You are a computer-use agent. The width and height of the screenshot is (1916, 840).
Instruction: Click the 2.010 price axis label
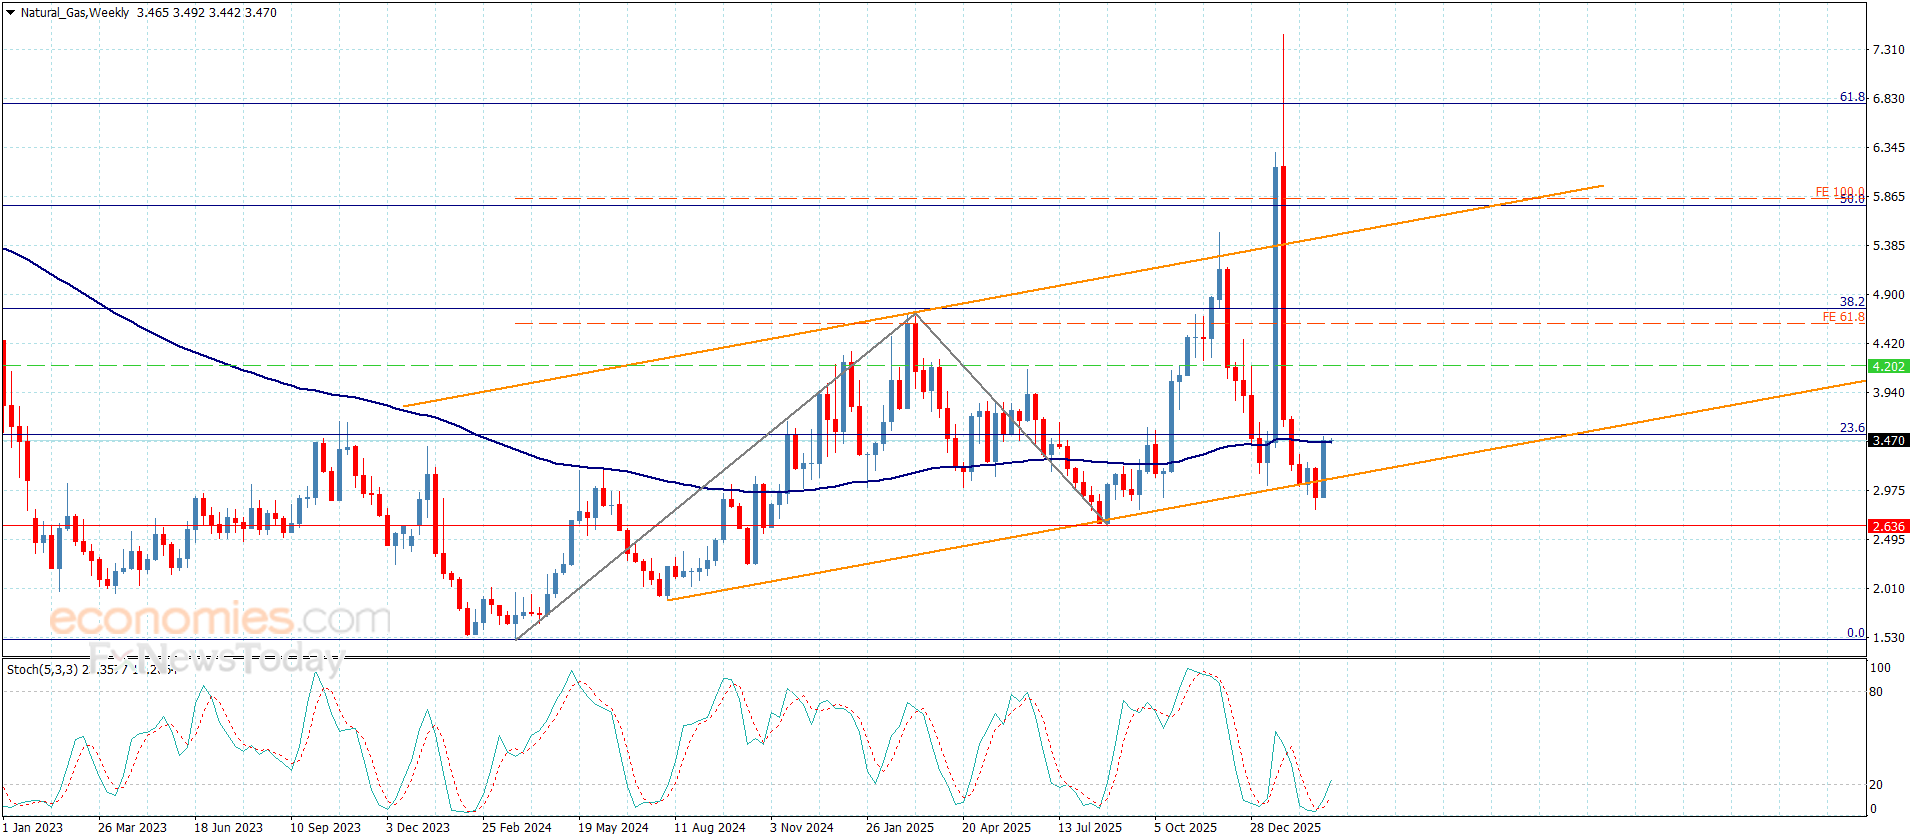tap(1888, 589)
